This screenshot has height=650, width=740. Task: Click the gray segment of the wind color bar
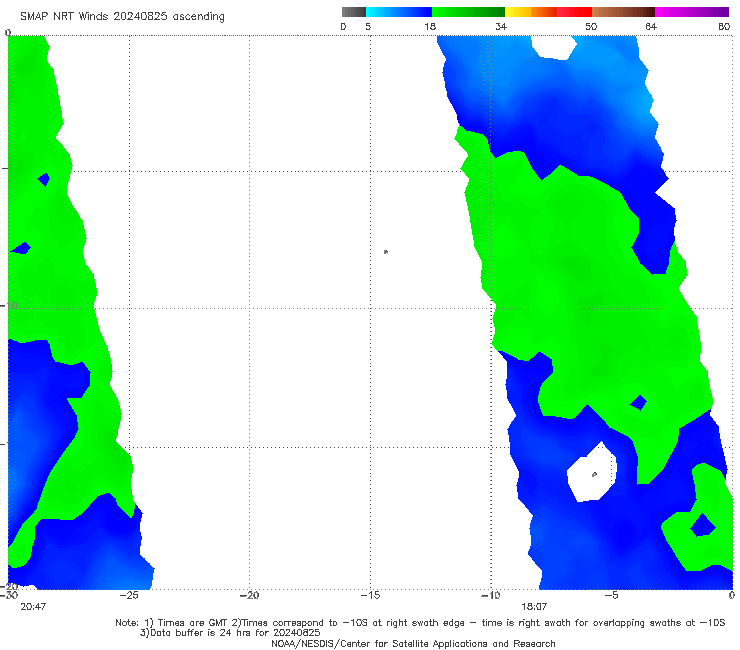tap(354, 12)
